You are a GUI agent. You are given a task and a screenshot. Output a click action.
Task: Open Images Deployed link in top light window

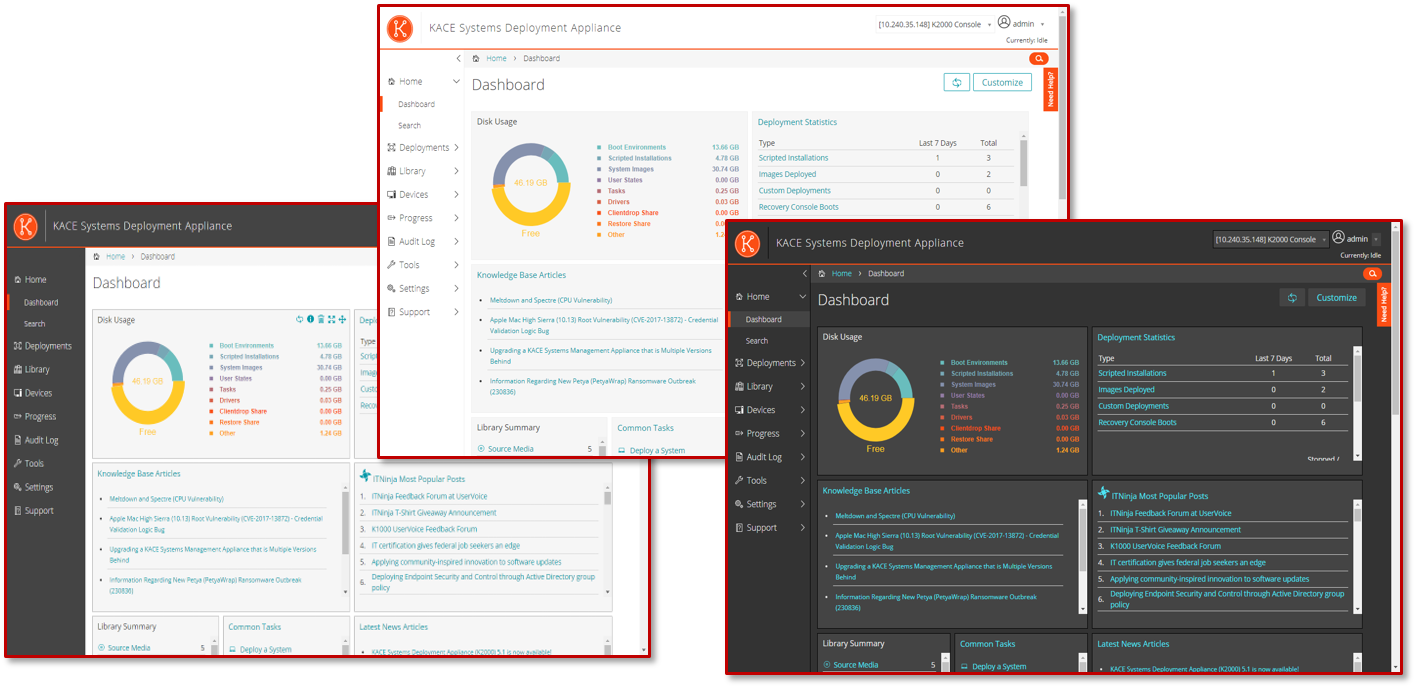787,174
